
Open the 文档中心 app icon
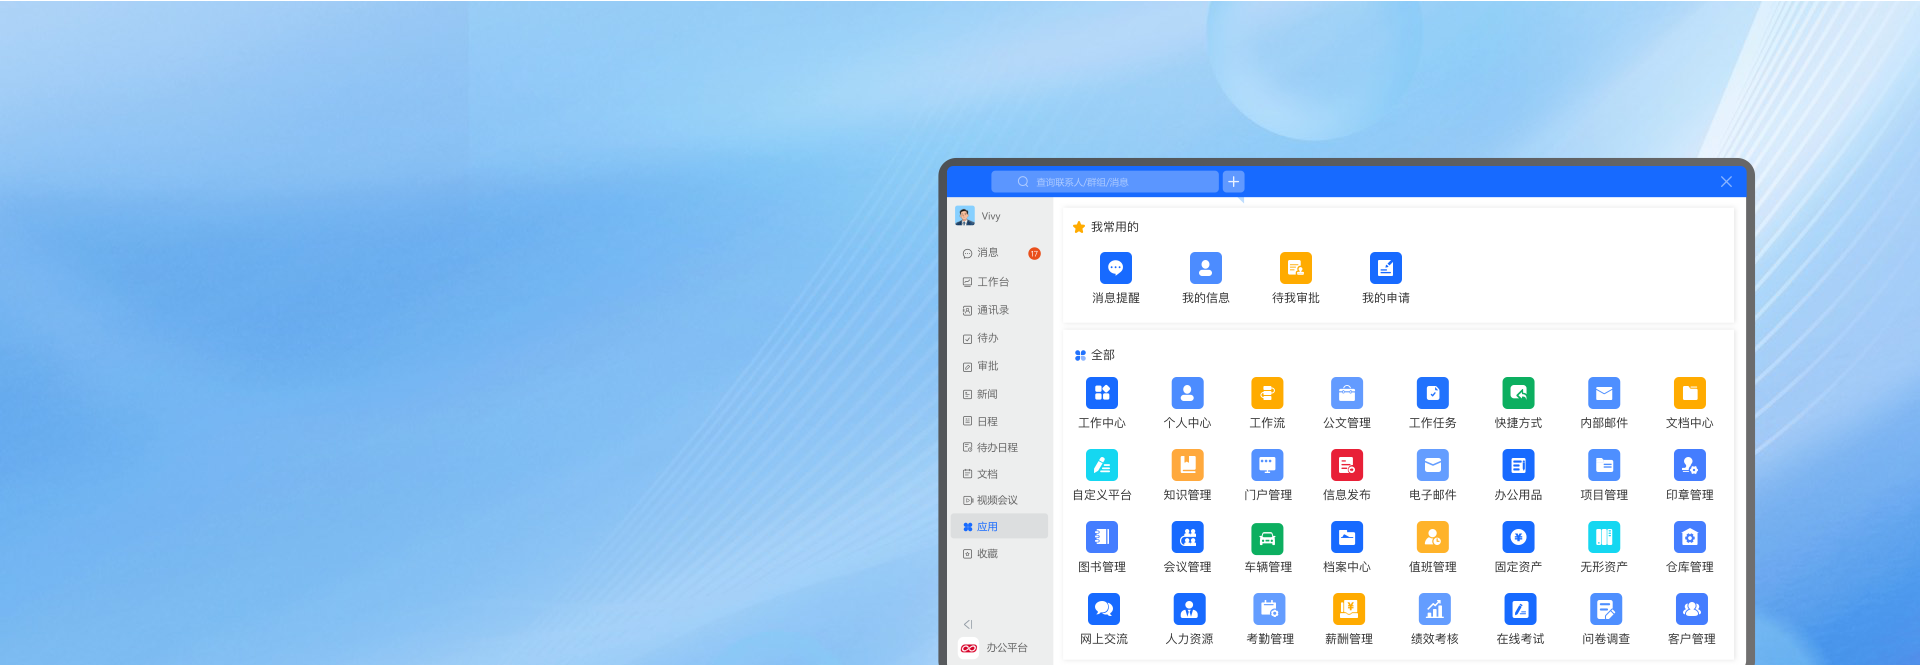[1689, 394]
